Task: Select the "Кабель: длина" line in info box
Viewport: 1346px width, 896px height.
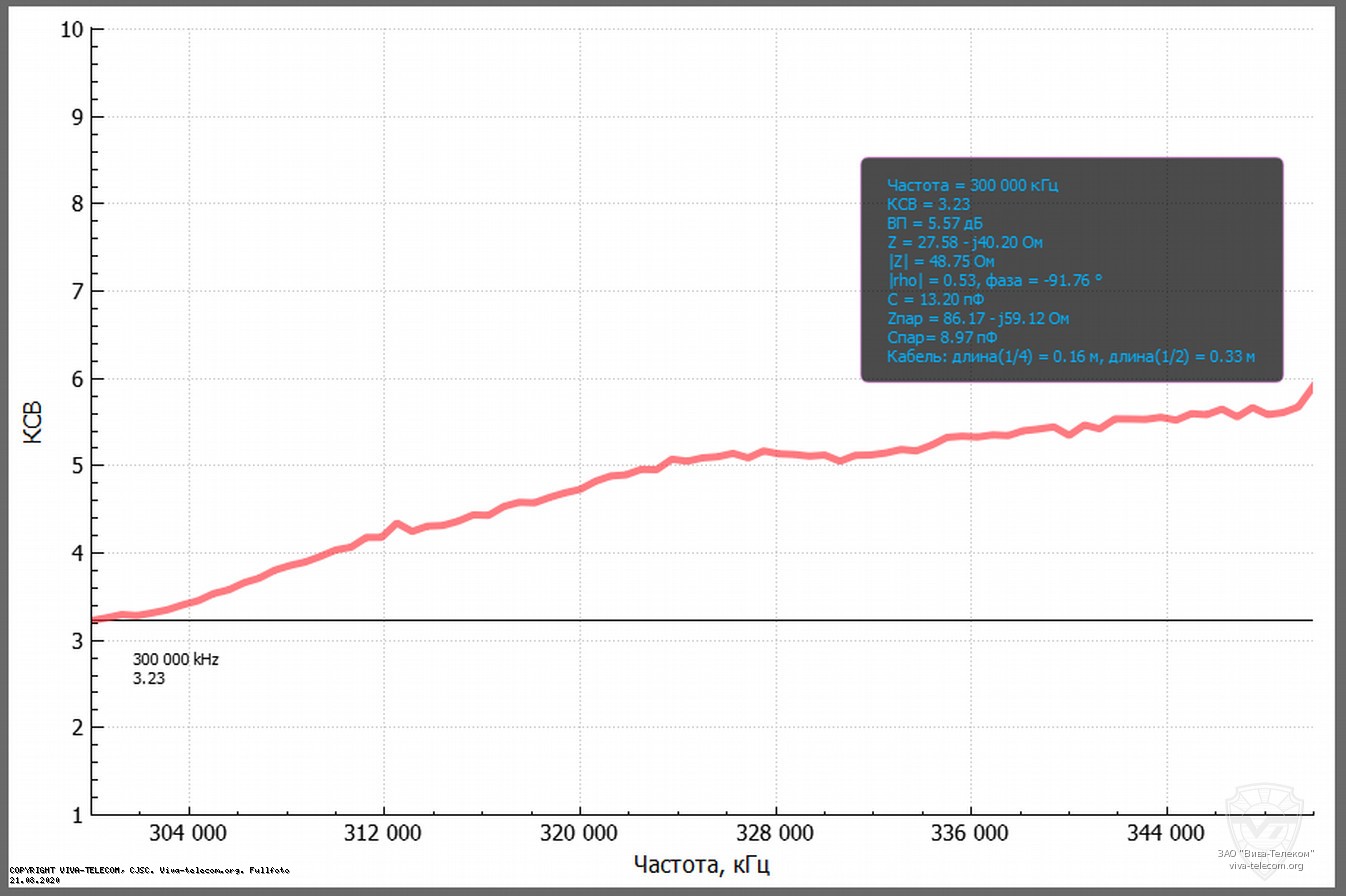Action: [1070, 356]
